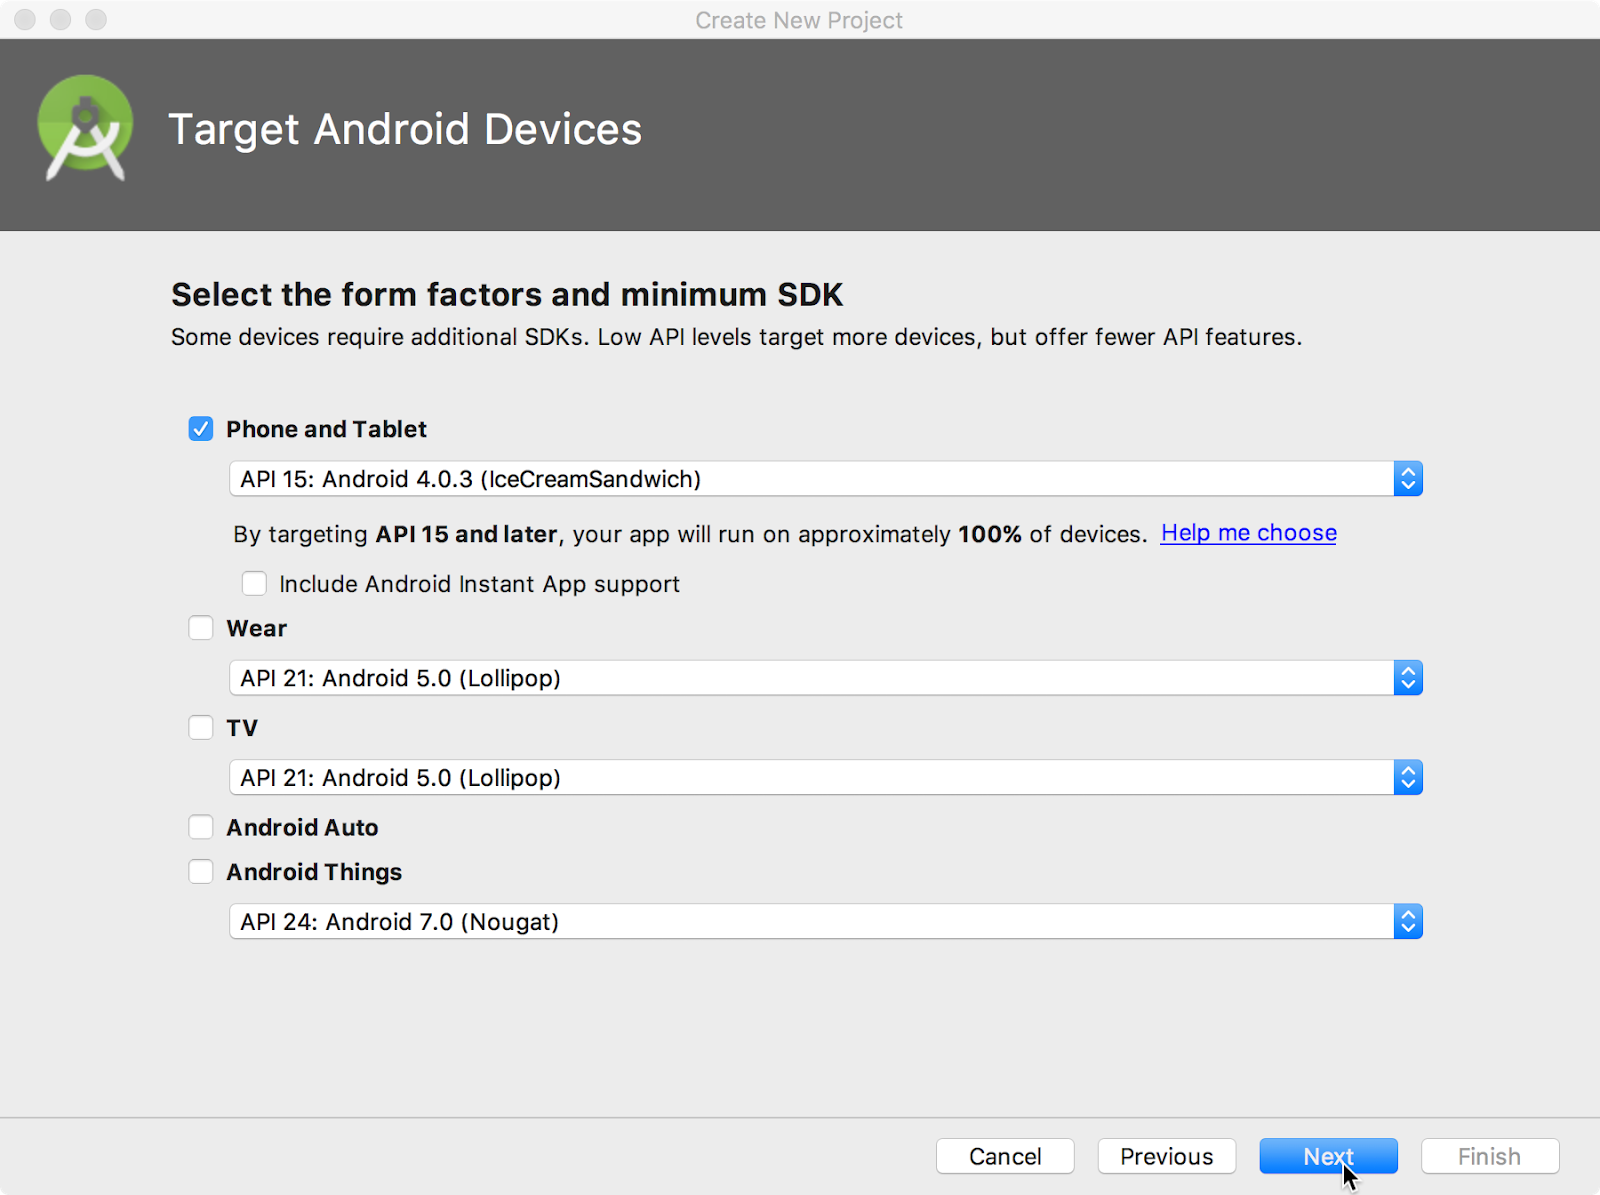1600x1195 pixels.
Task: Open the Phone and Tablet minimum SDK dropdown
Action: click(x=825, y=479)
